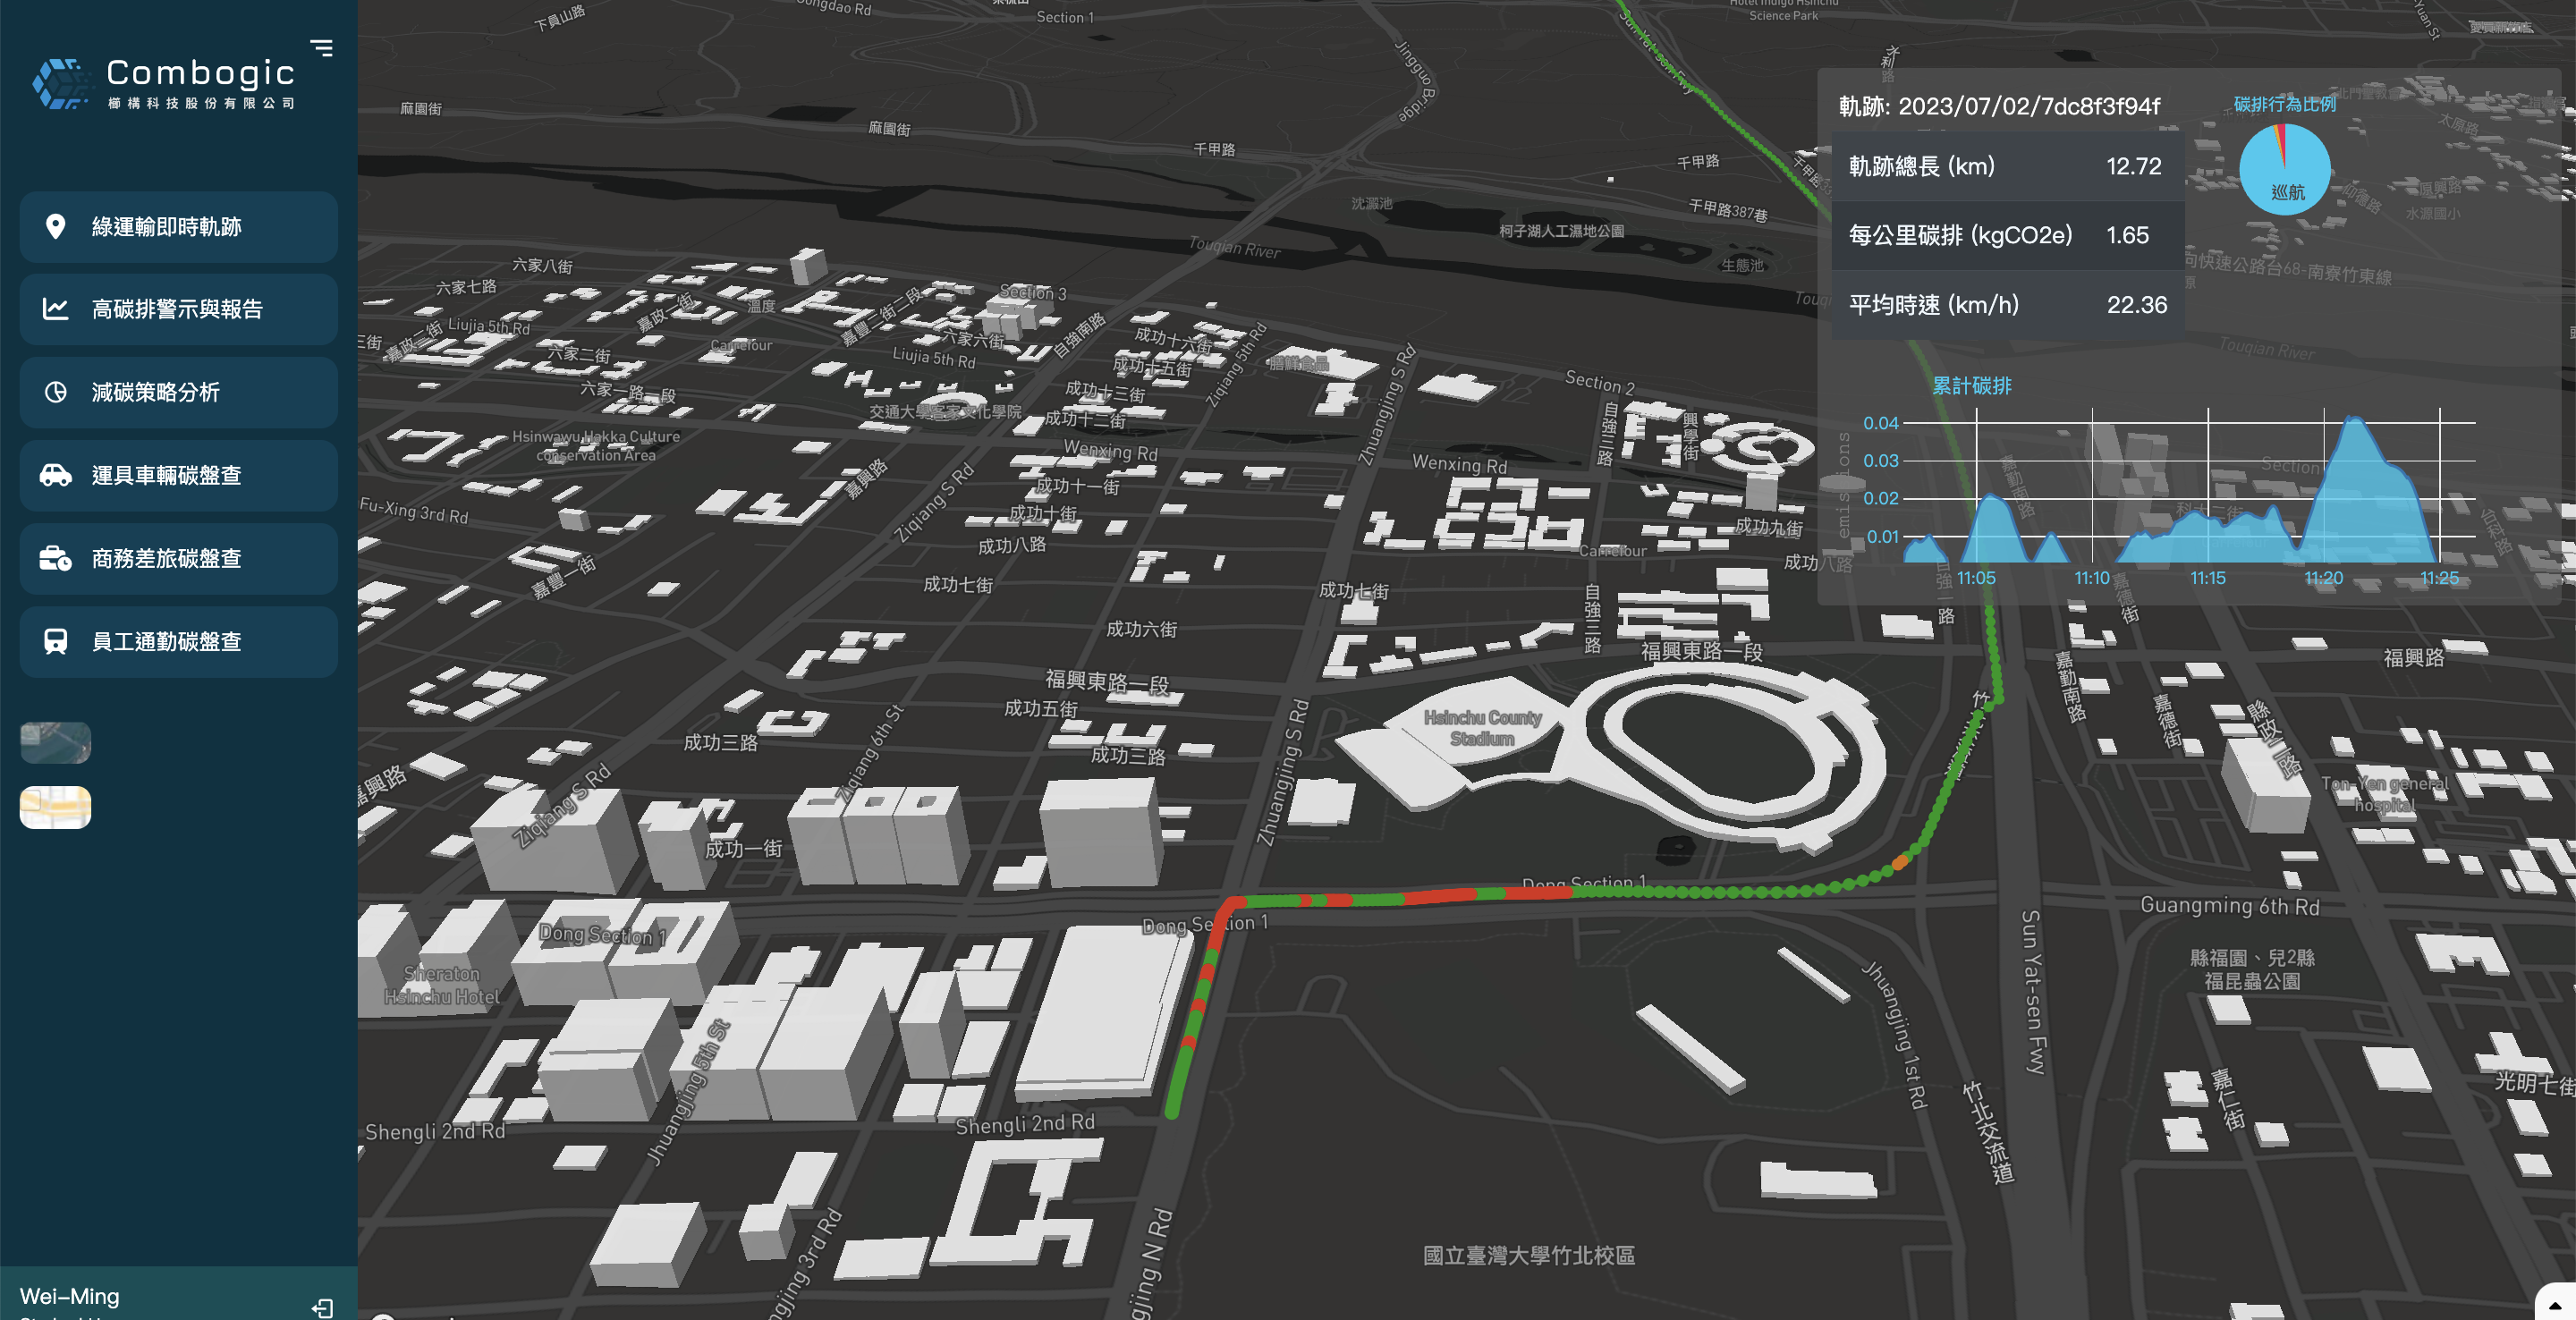Click the Combogic logo
The height and width of the screenshot is (1320, 2576).
[164, 82]
